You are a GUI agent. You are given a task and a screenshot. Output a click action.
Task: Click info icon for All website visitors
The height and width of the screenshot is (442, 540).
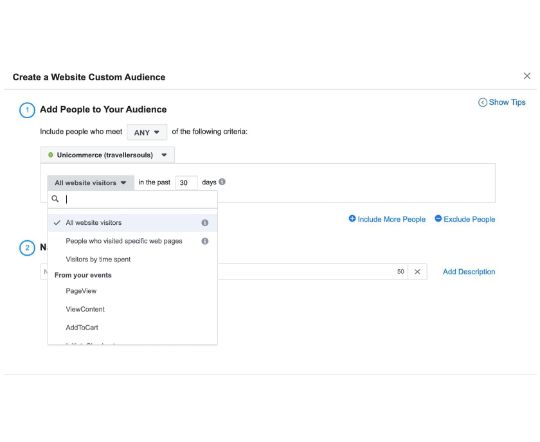[x=205, y=223]
